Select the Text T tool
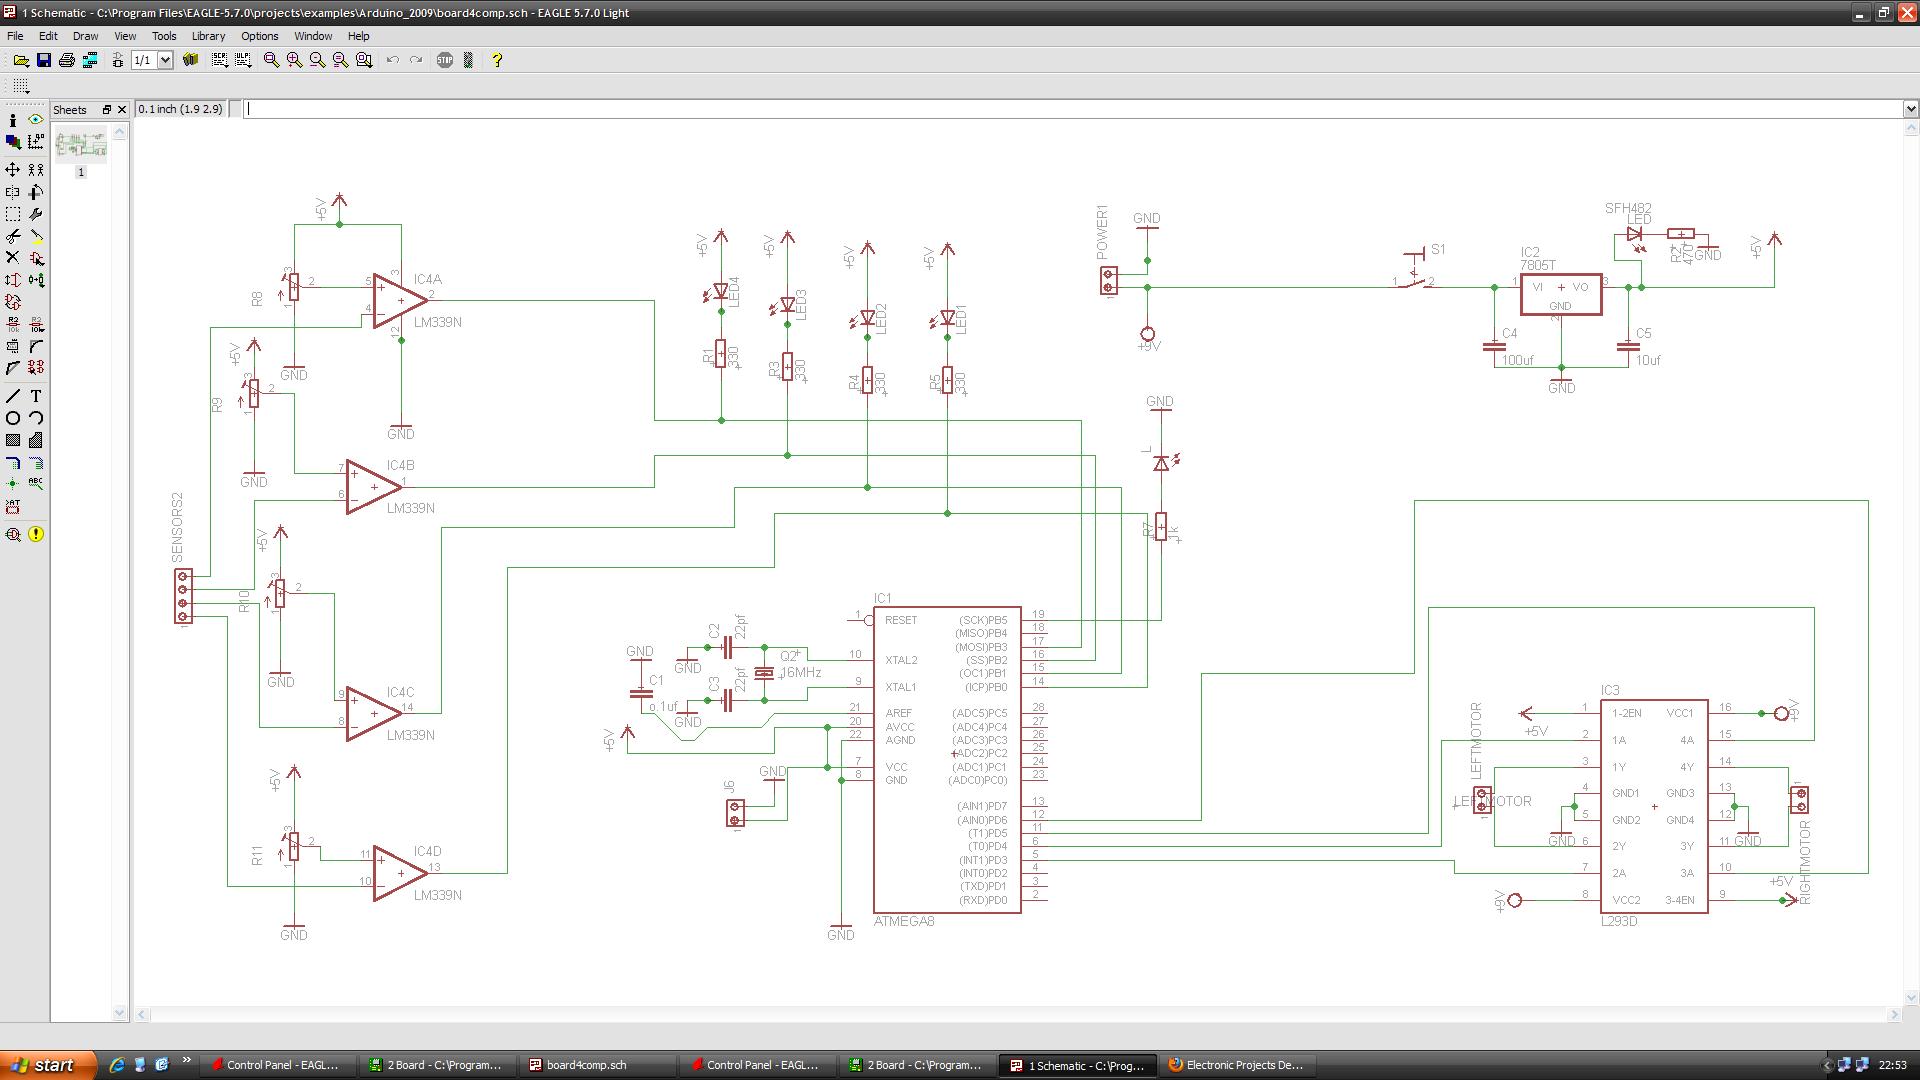 click(36, 396)
